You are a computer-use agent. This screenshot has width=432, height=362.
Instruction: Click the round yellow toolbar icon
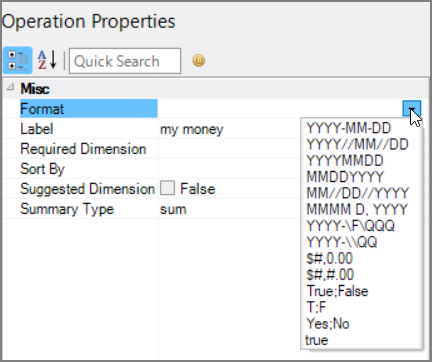pyautogui.click(x=199, y=60)
